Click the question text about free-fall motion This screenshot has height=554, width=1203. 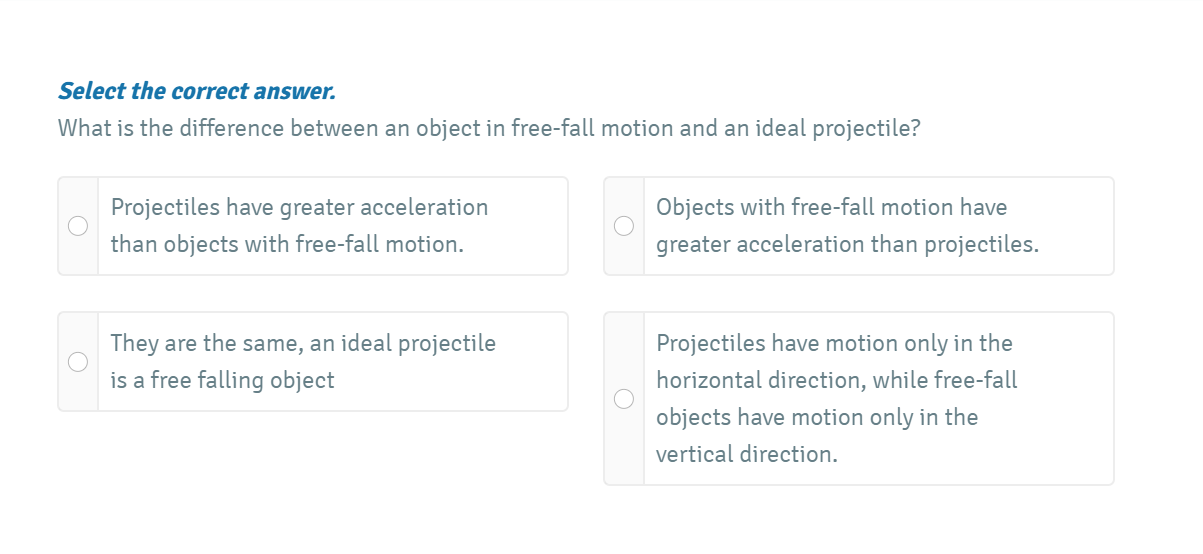pos(488,129)
